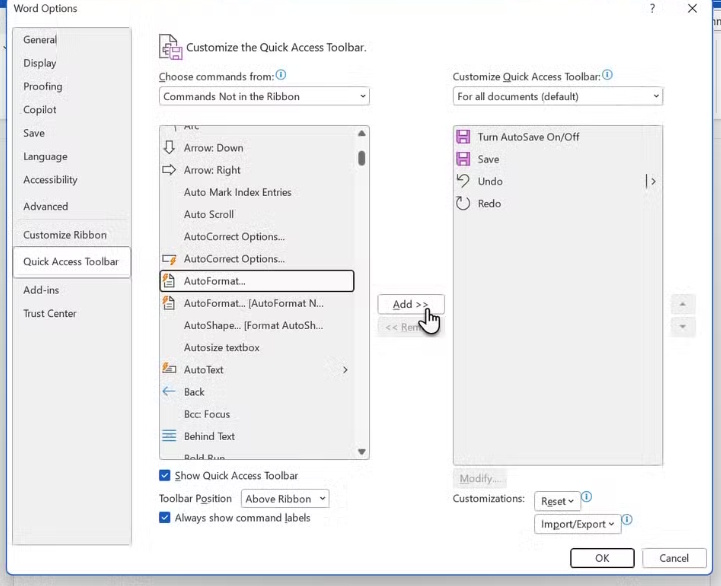Click the lightning-bolt AutoCorrect Options icon
721x586 pixels.
pyautogui.click(x=169, y=259)
